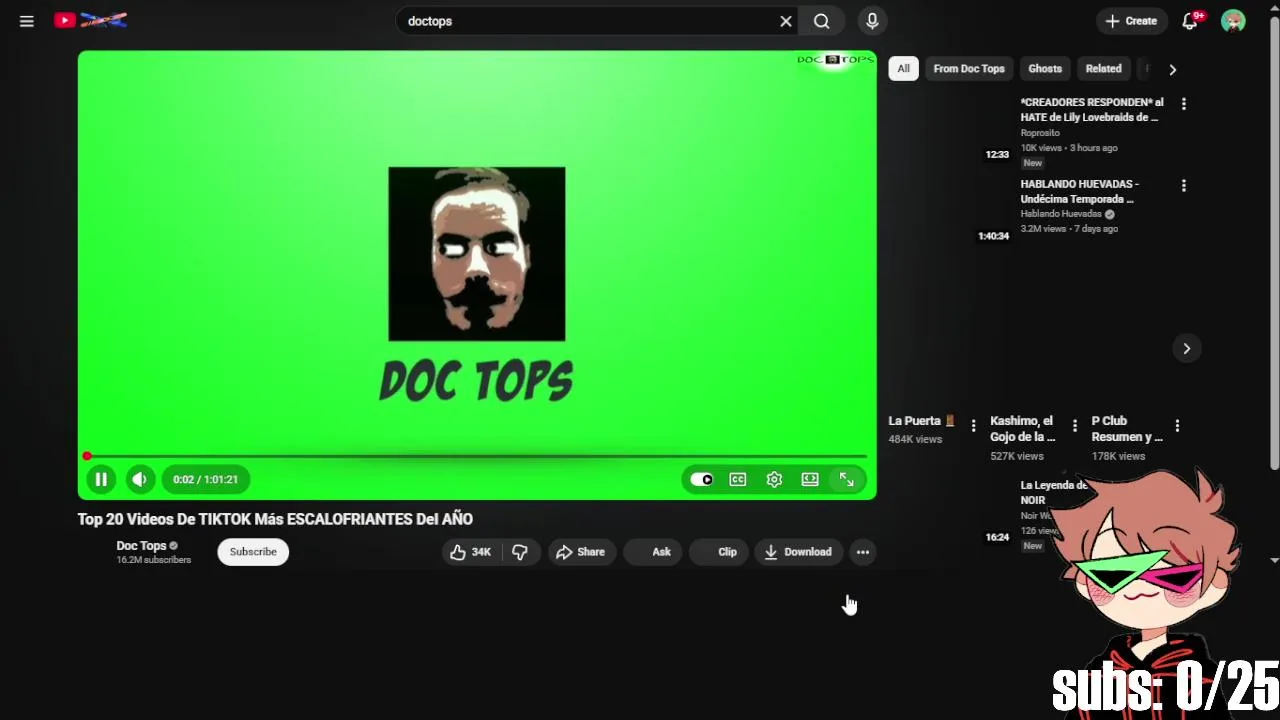
Task: Open the Hablando Huevadas channel name
Action: pos(1061,214)
